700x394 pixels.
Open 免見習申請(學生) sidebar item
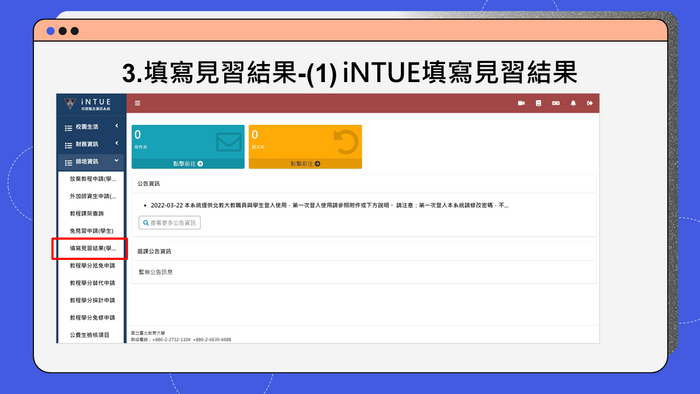91,231
